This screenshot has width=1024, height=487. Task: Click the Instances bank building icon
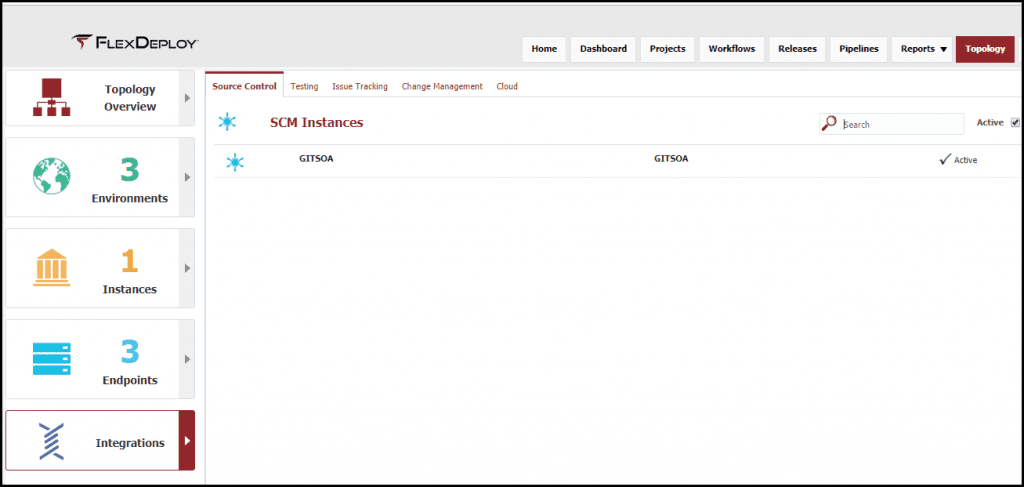coord(52,268)
